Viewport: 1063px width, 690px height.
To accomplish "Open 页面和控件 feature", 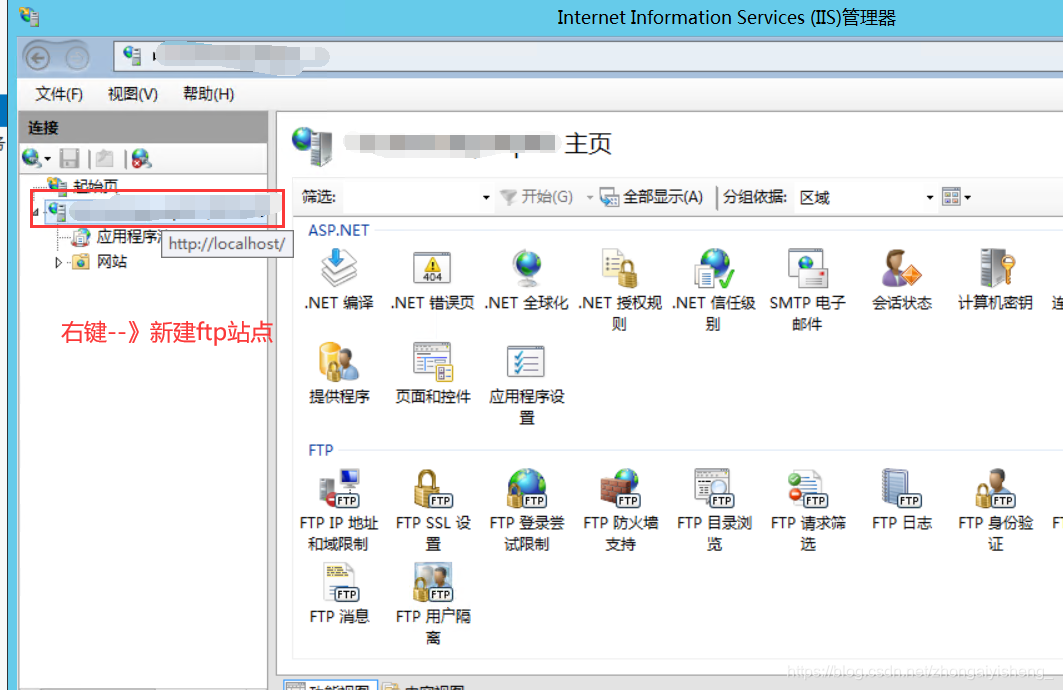I will point(433,373).
